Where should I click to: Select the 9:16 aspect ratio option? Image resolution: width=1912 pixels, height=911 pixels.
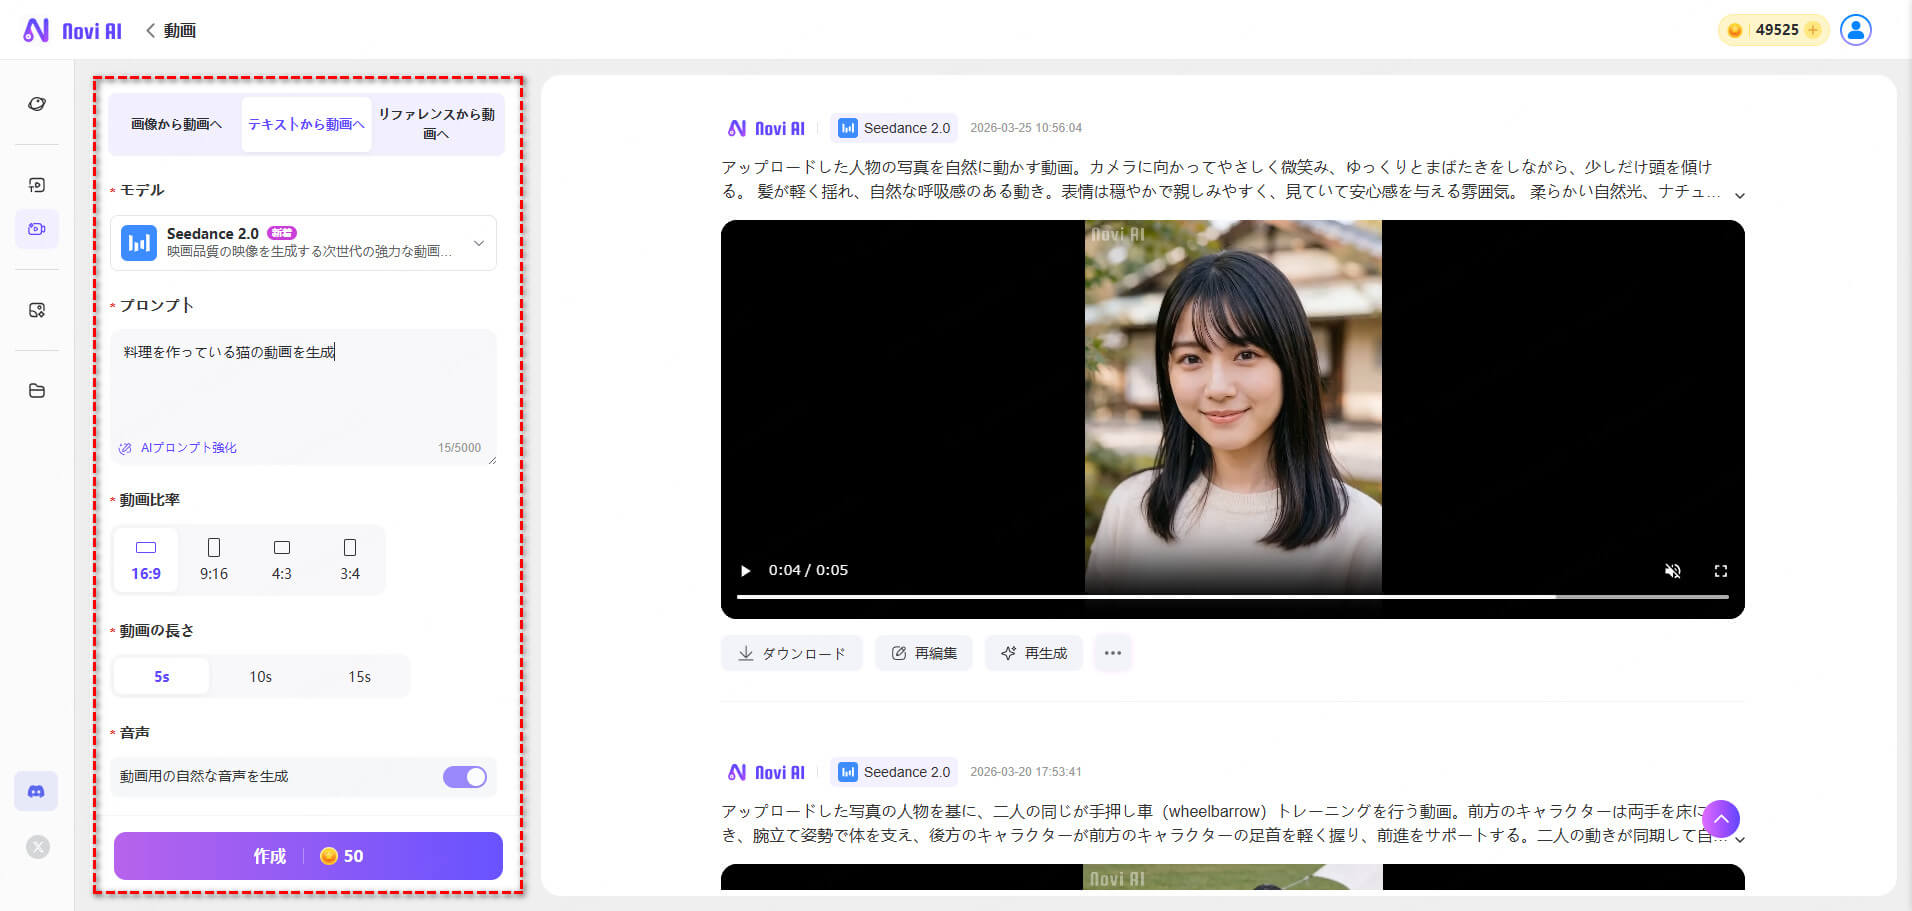[x=213, y=559]
